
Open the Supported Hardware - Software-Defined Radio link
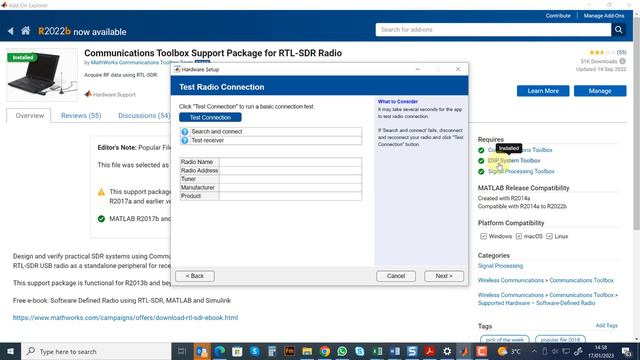tap(536, 303)
